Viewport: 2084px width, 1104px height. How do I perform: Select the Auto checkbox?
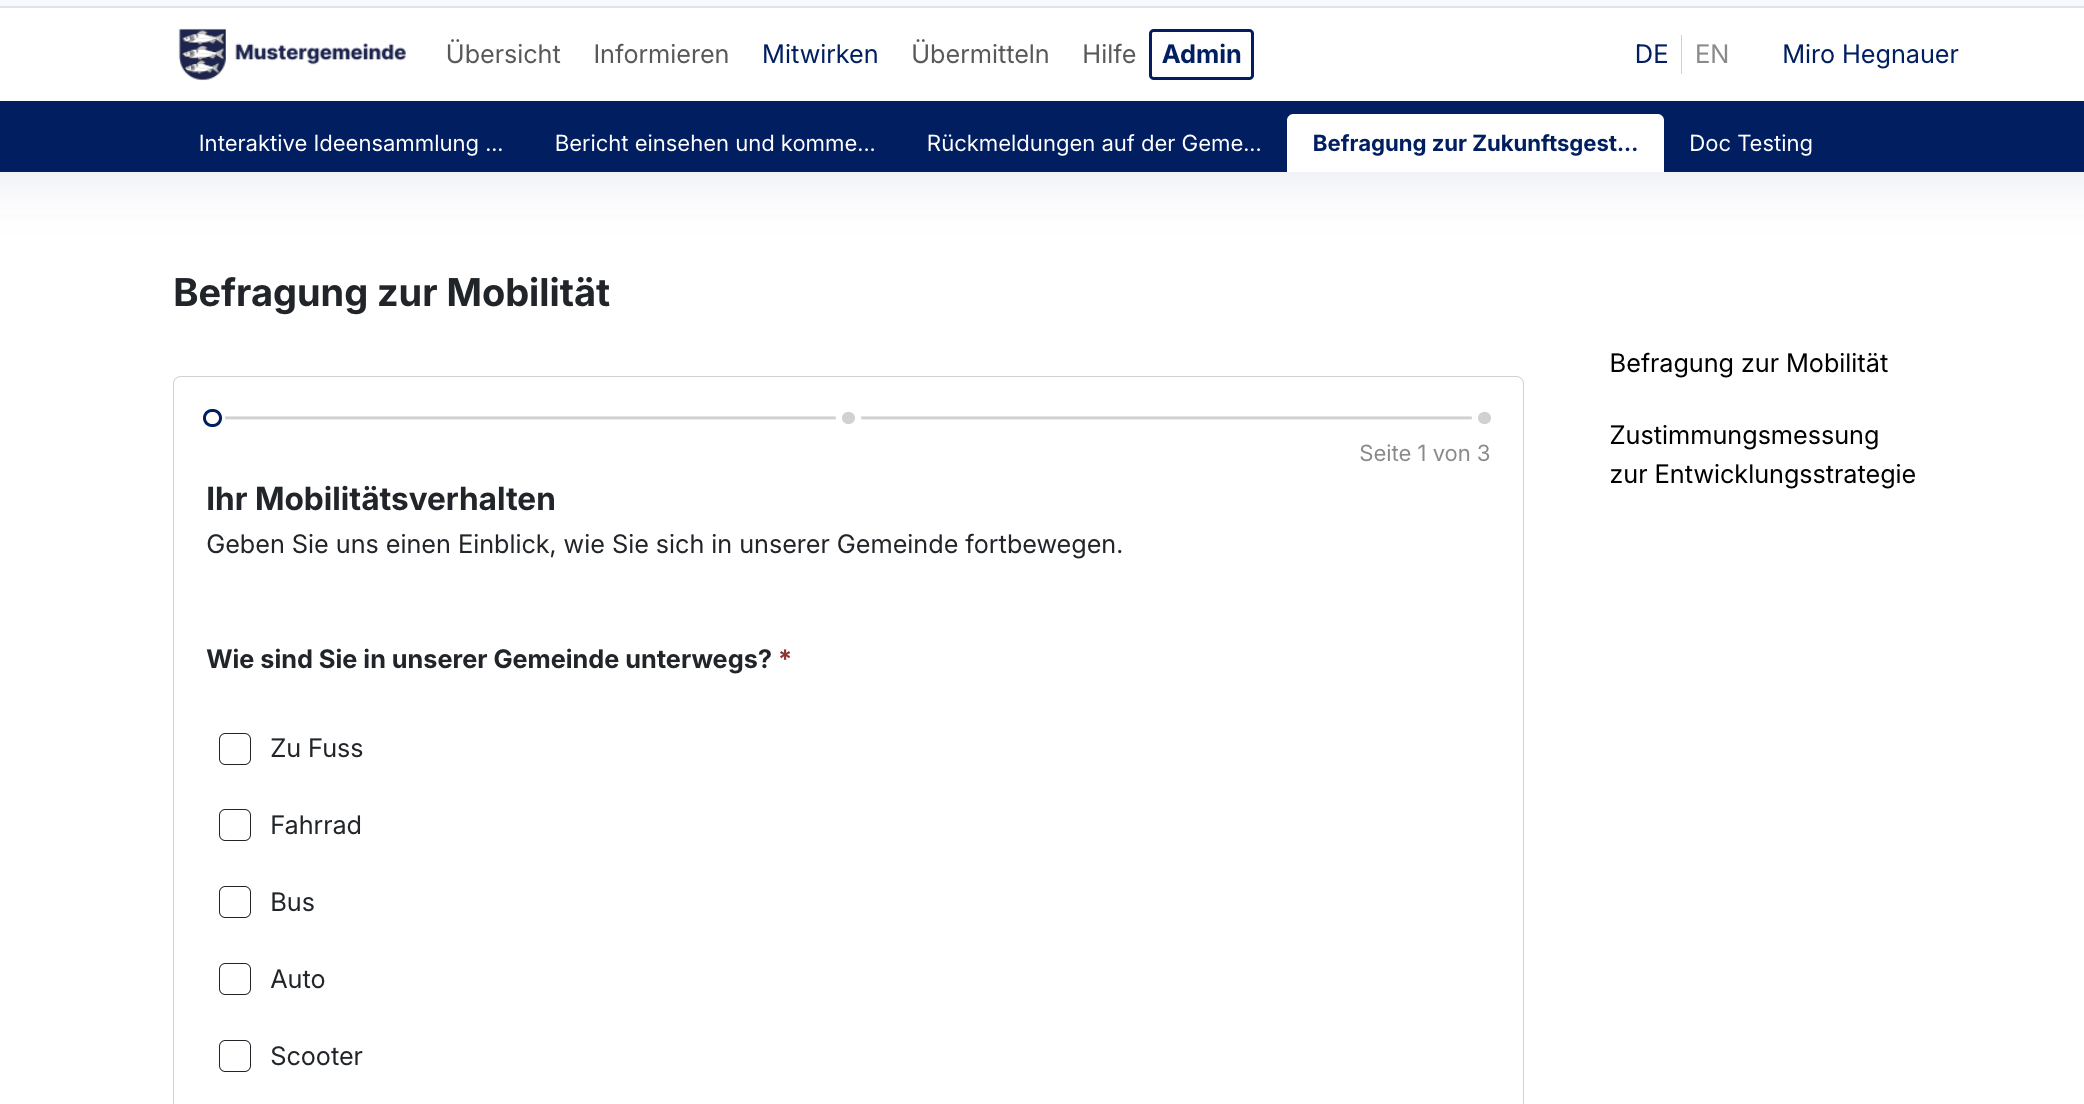[x=235, y=980]
